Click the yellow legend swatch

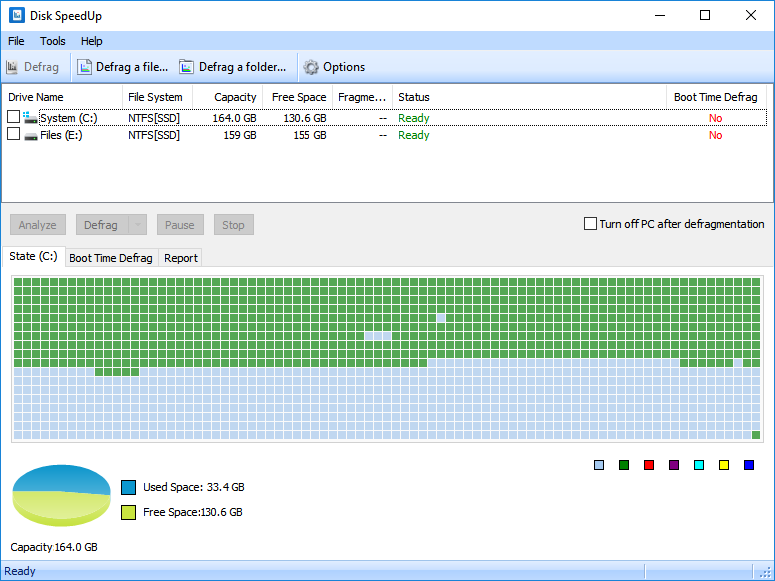tap(724, 465)
